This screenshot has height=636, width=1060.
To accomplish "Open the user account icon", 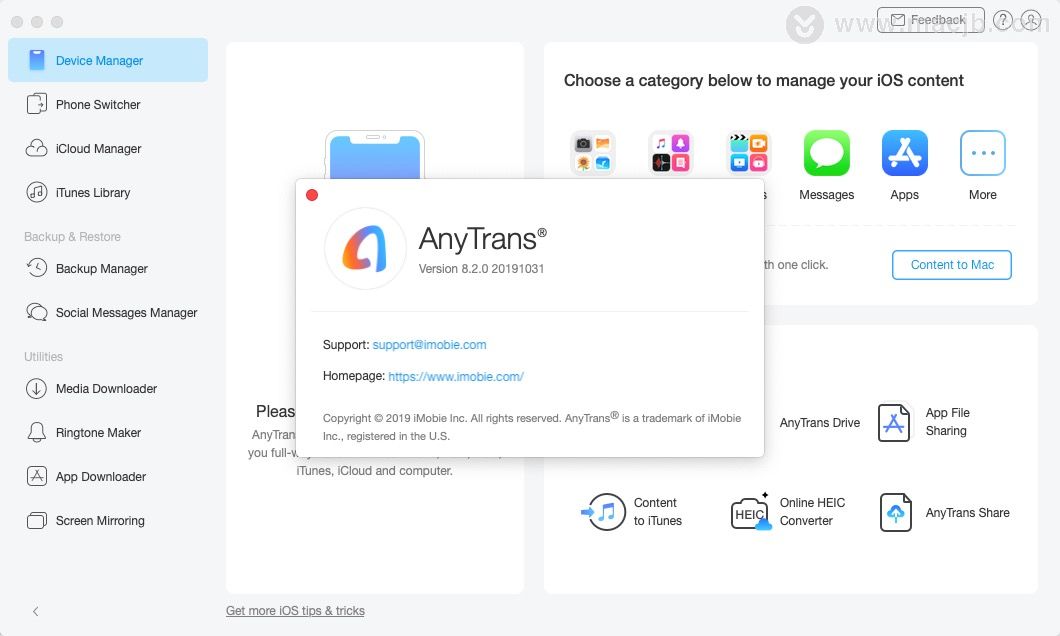I will 1031,20.
